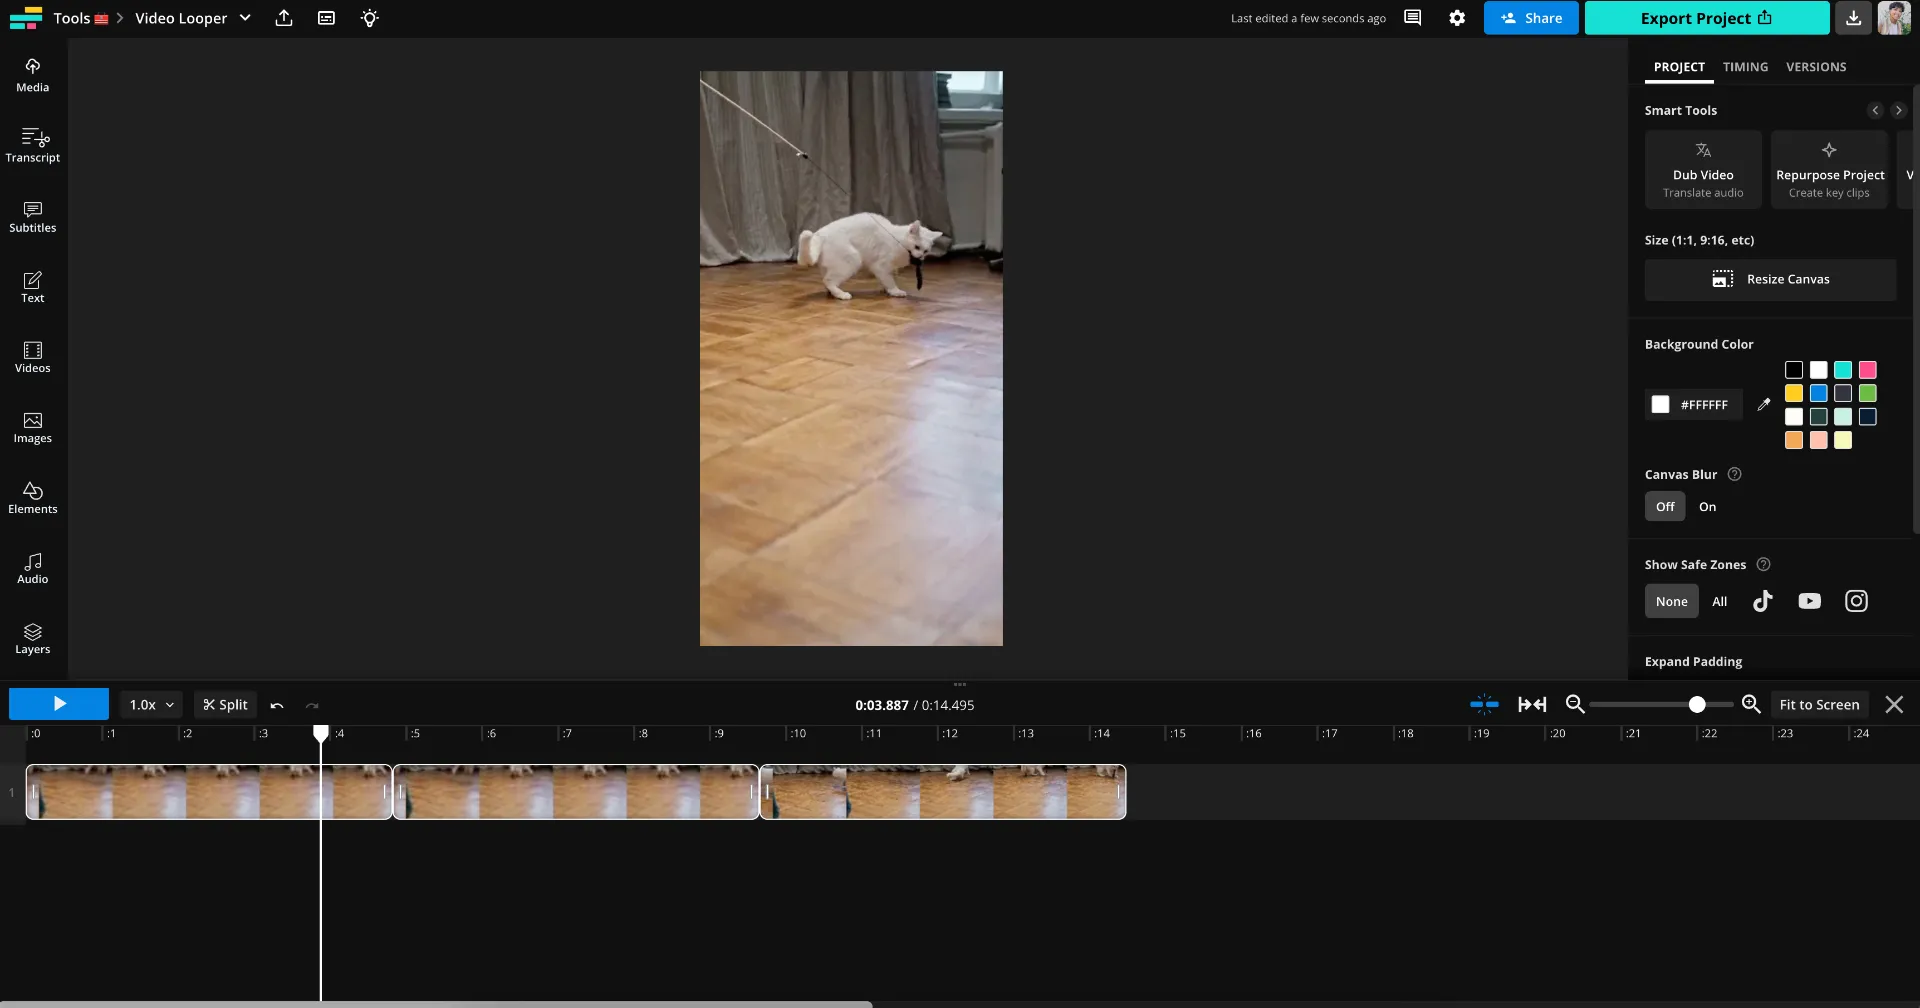Open the Subtitles panel
This screenshot has height=1008, width=1920.
(32, 216)
